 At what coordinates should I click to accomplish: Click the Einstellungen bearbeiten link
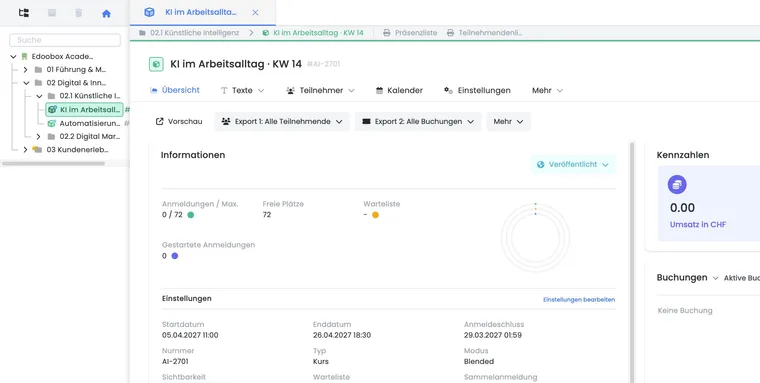tap(579, 300)
